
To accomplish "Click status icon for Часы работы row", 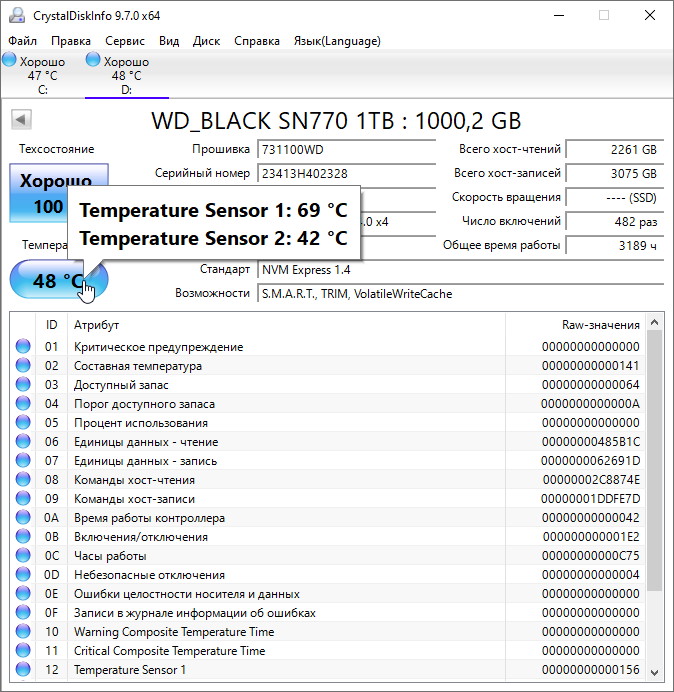I will point(23,555).
